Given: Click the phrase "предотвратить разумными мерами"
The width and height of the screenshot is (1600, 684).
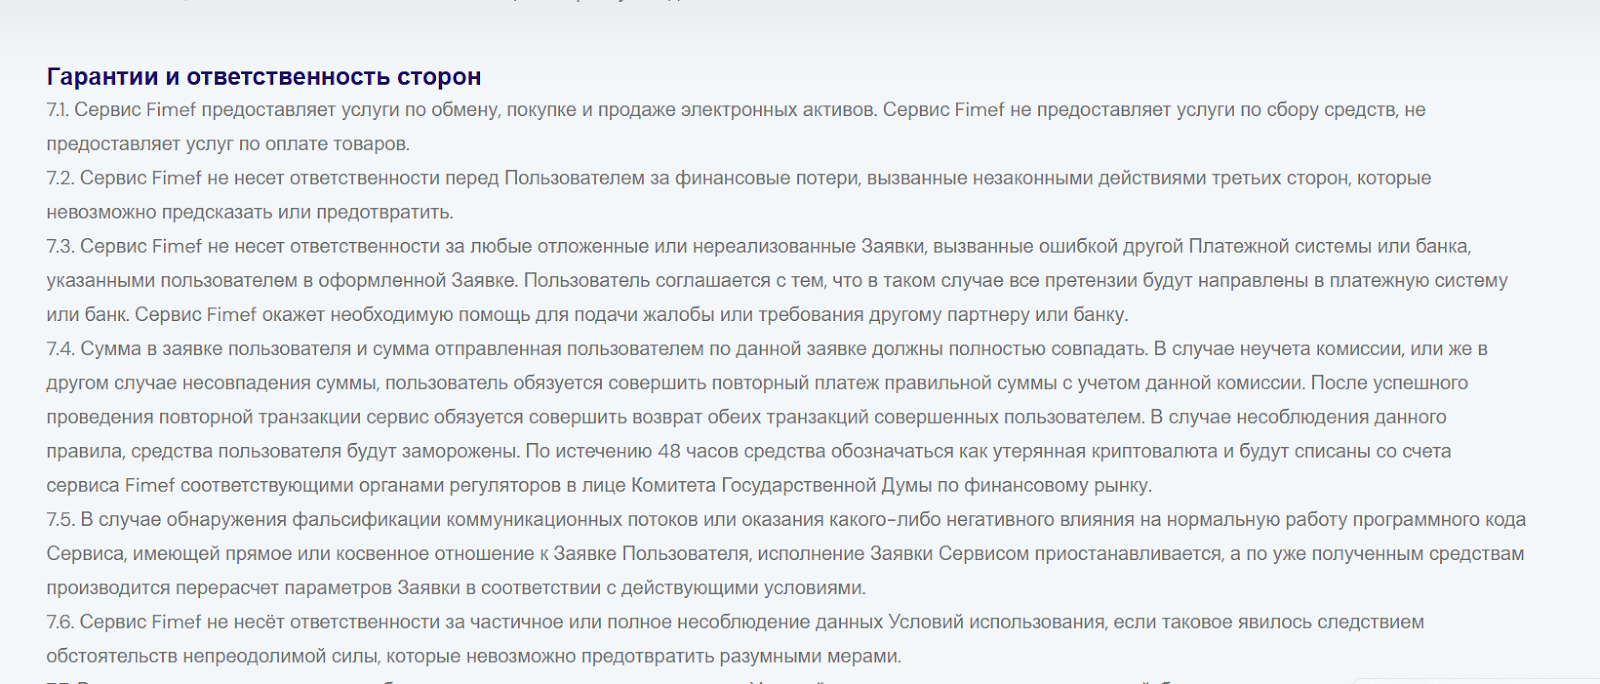Looking at the screenshot, I should click(x=741, y=657).
